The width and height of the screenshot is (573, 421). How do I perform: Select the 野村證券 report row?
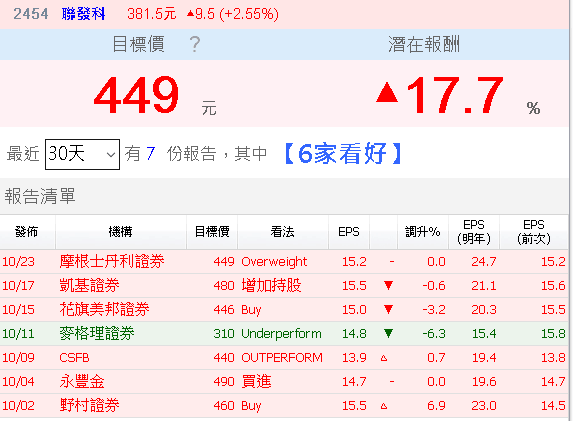[284, 406]
